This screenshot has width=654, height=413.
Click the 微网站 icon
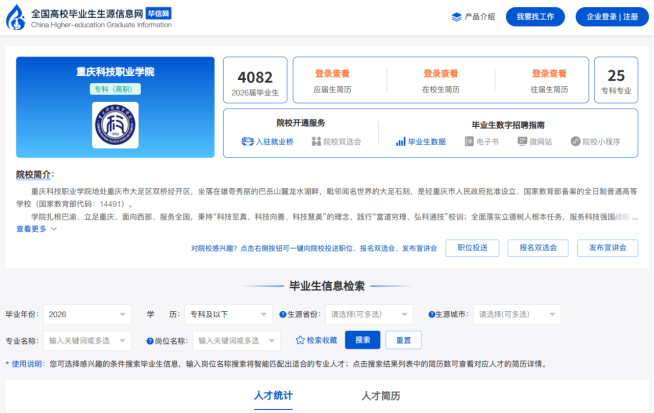(522, 142)
